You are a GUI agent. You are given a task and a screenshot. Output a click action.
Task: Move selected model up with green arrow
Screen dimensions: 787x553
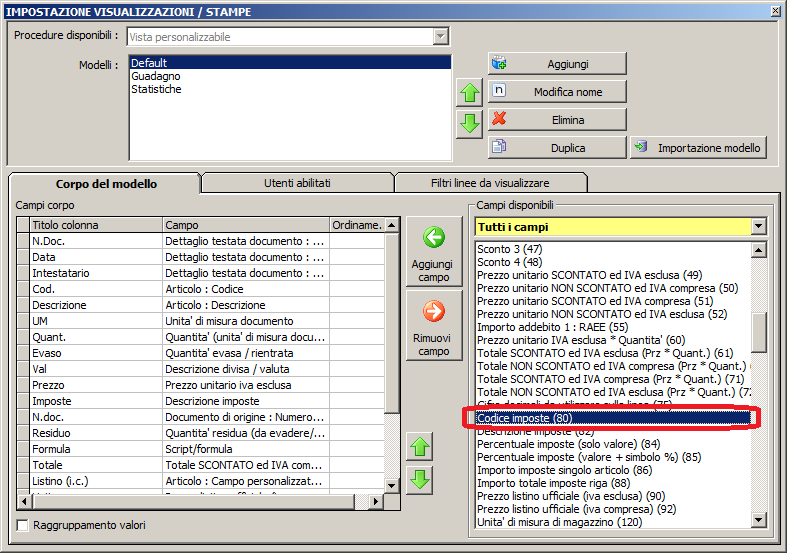pos(469,93)
